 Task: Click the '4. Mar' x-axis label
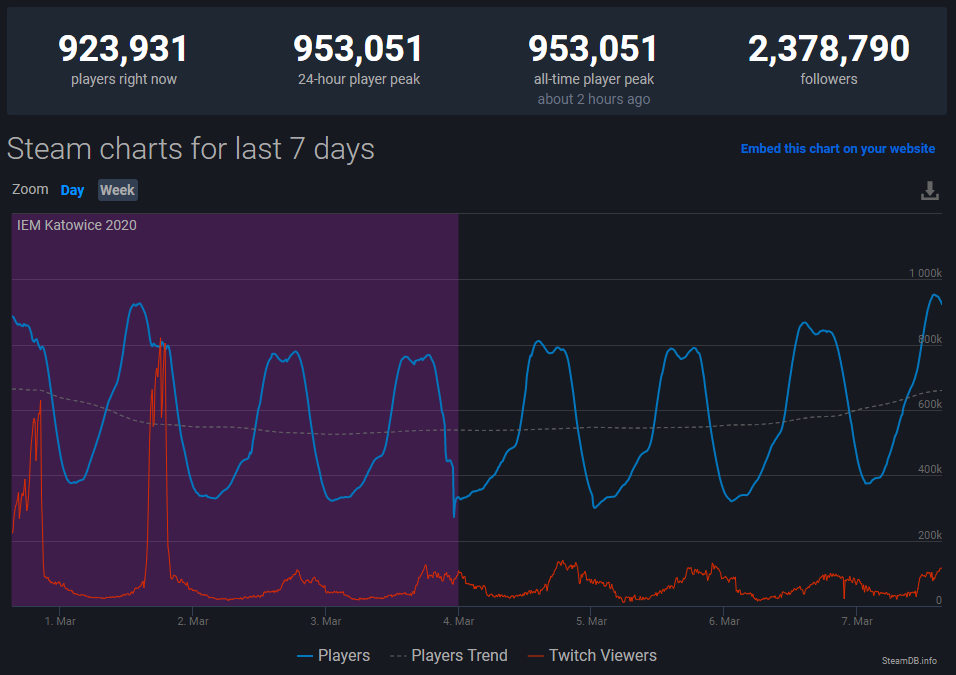coord(458,621)
